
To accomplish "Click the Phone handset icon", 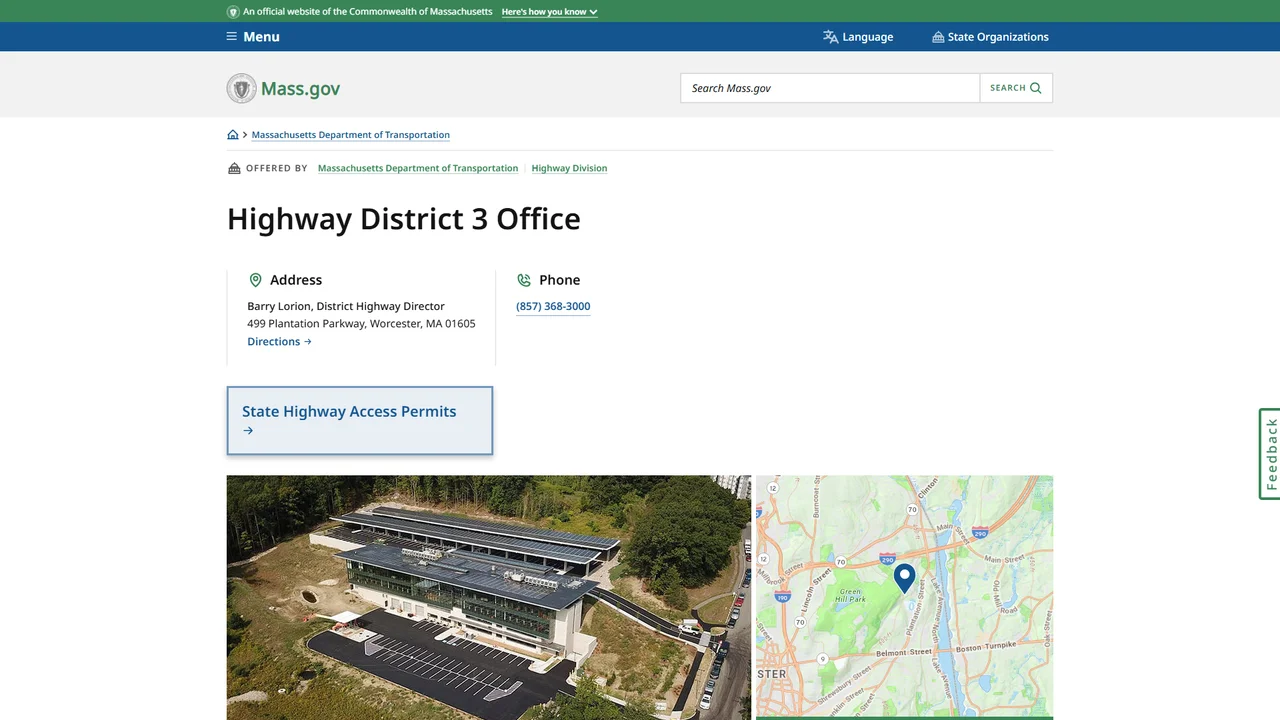I will pos(524,280).
